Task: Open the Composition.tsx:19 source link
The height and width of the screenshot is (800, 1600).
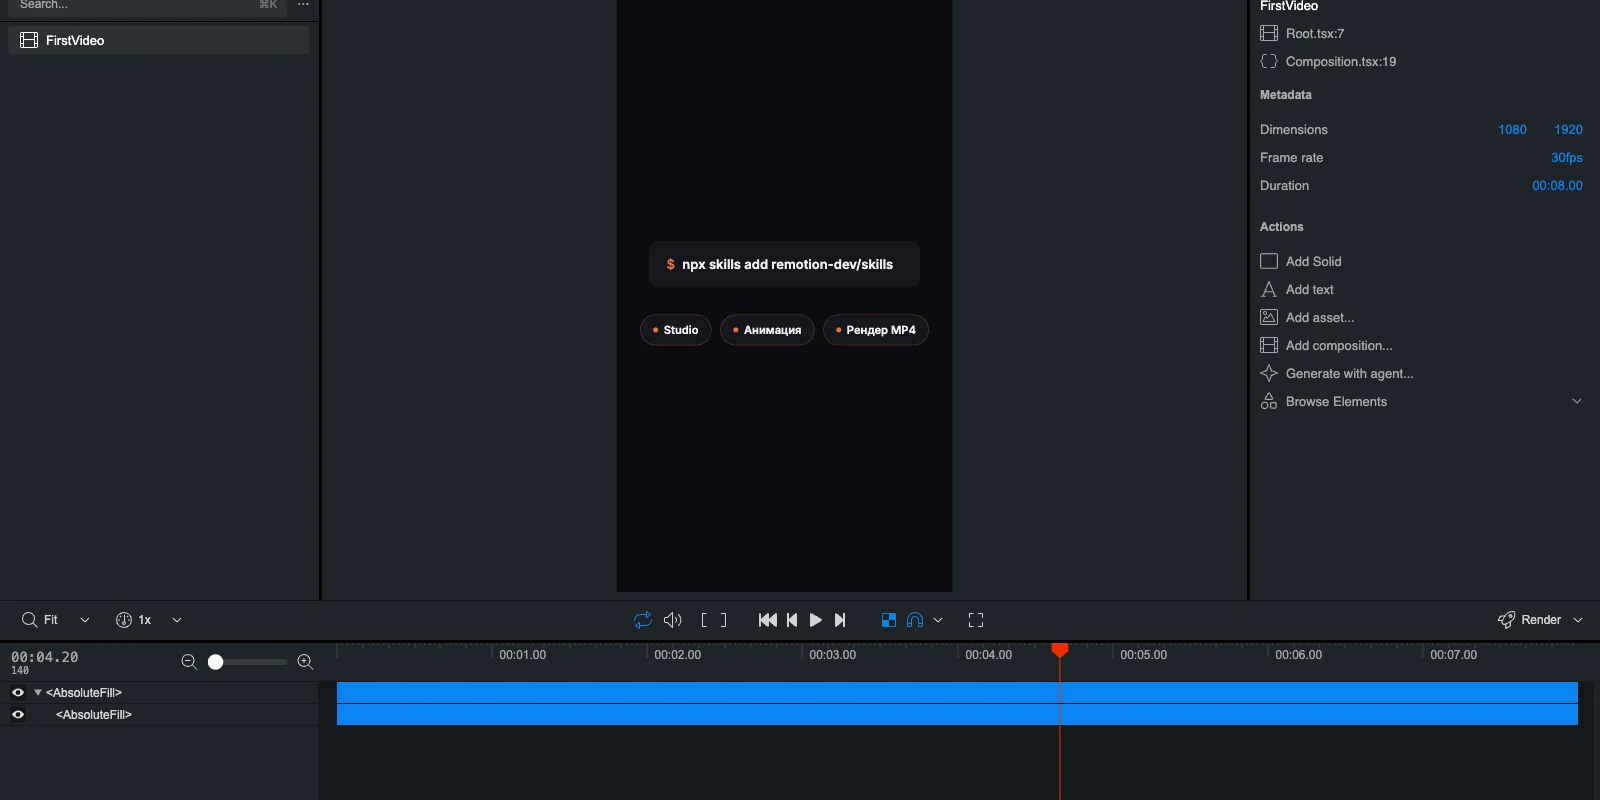Action: click(1341, 61)
